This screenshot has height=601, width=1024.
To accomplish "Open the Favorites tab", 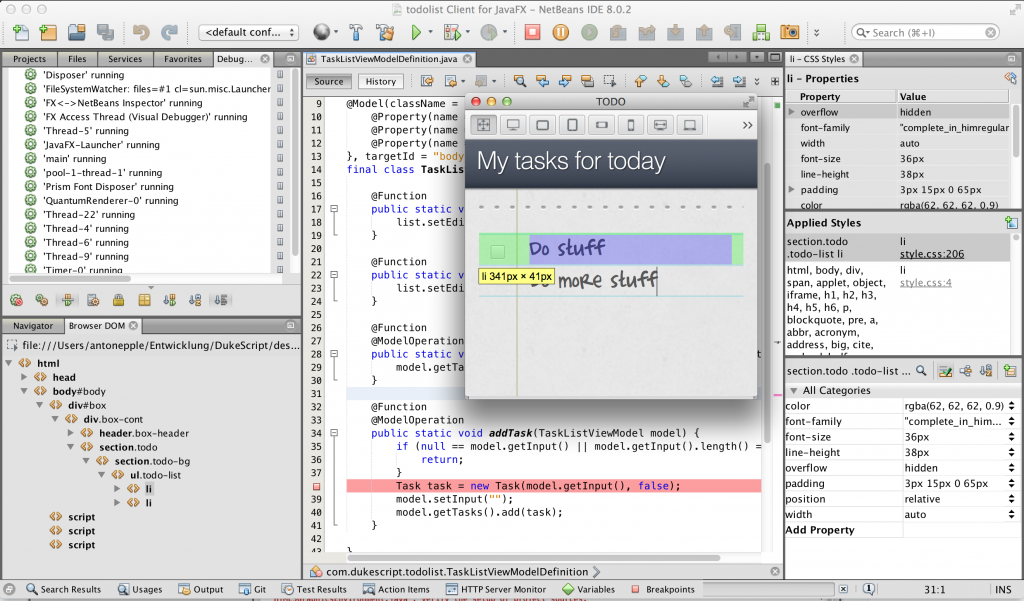I will 183,59.
